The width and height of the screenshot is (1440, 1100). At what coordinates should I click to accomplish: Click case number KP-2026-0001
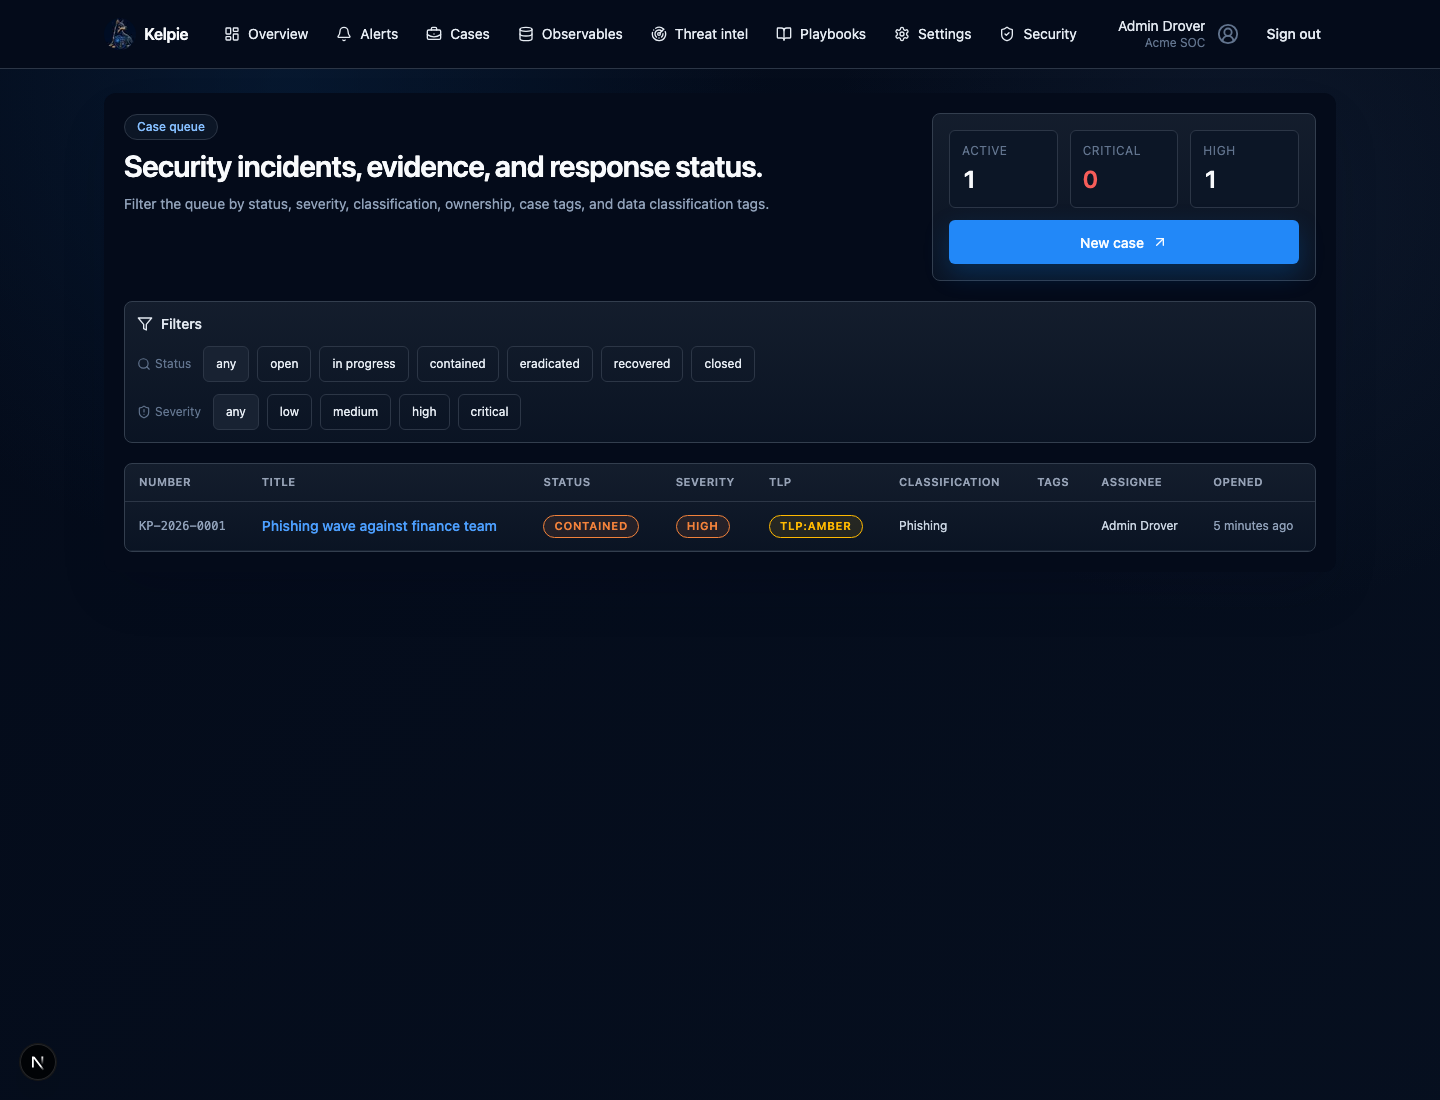tap(182, 526)
